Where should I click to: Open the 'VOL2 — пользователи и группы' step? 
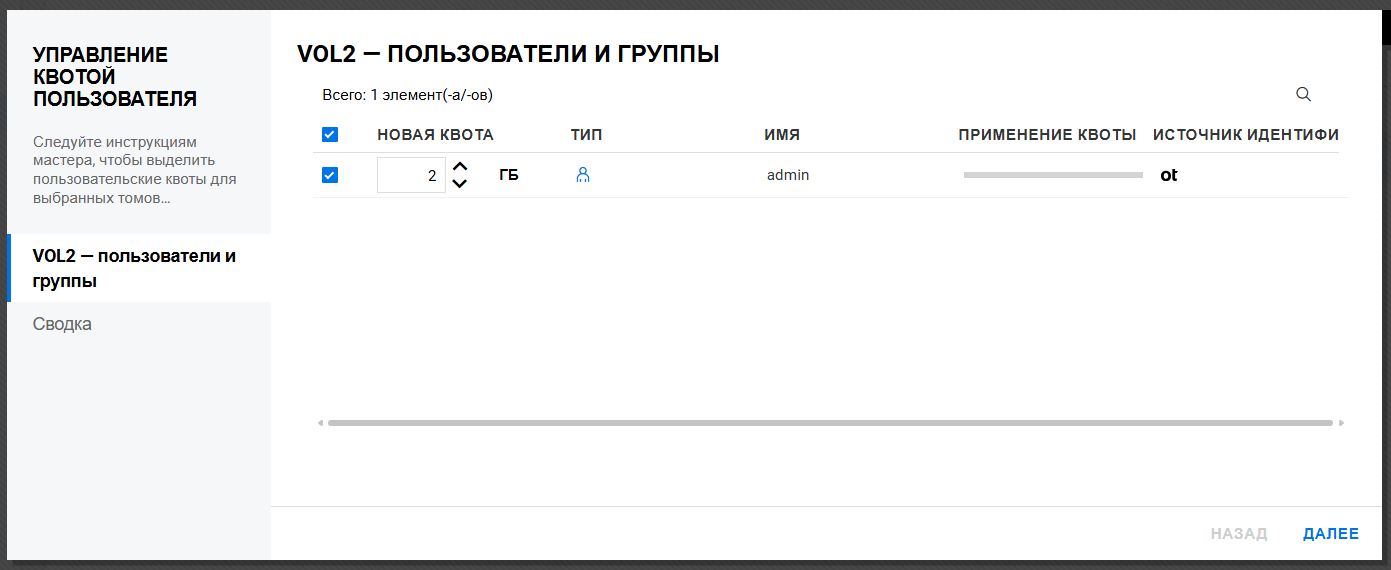(134, 268)
